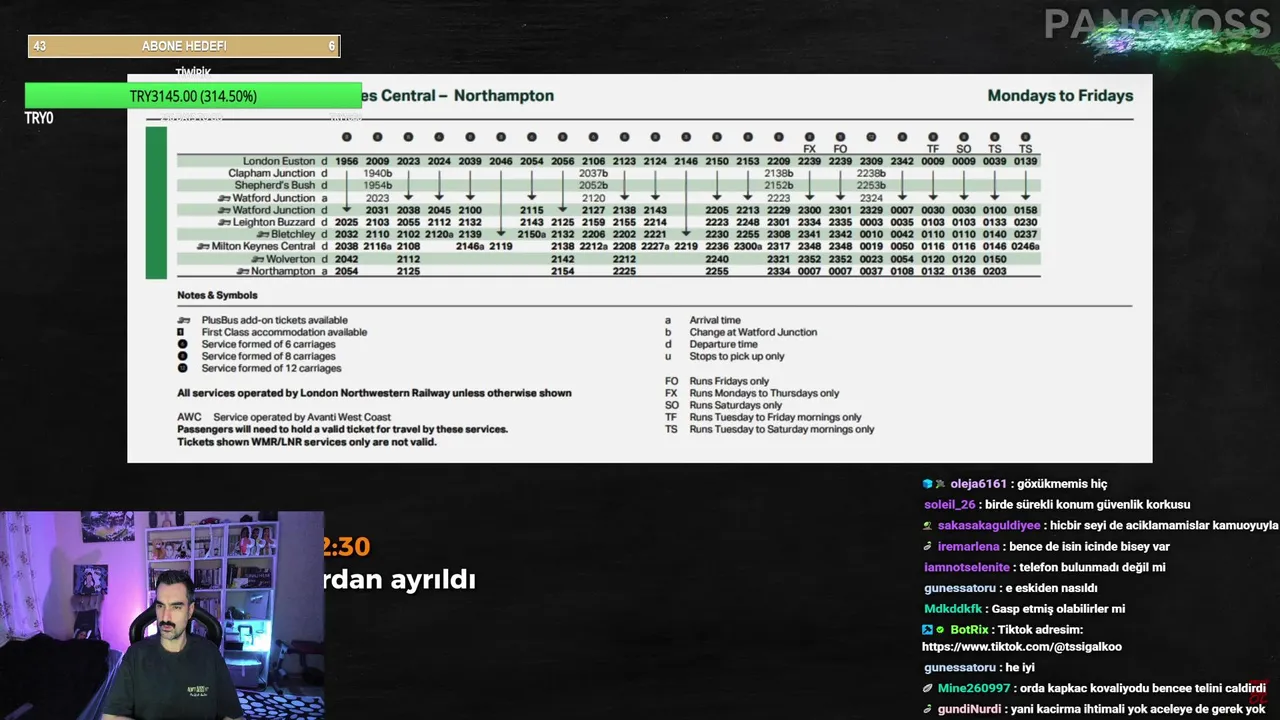Click the 0203 Northampton arrival time
The image size is (1280, 720).
pyautogui.click(x=994, y=271)
